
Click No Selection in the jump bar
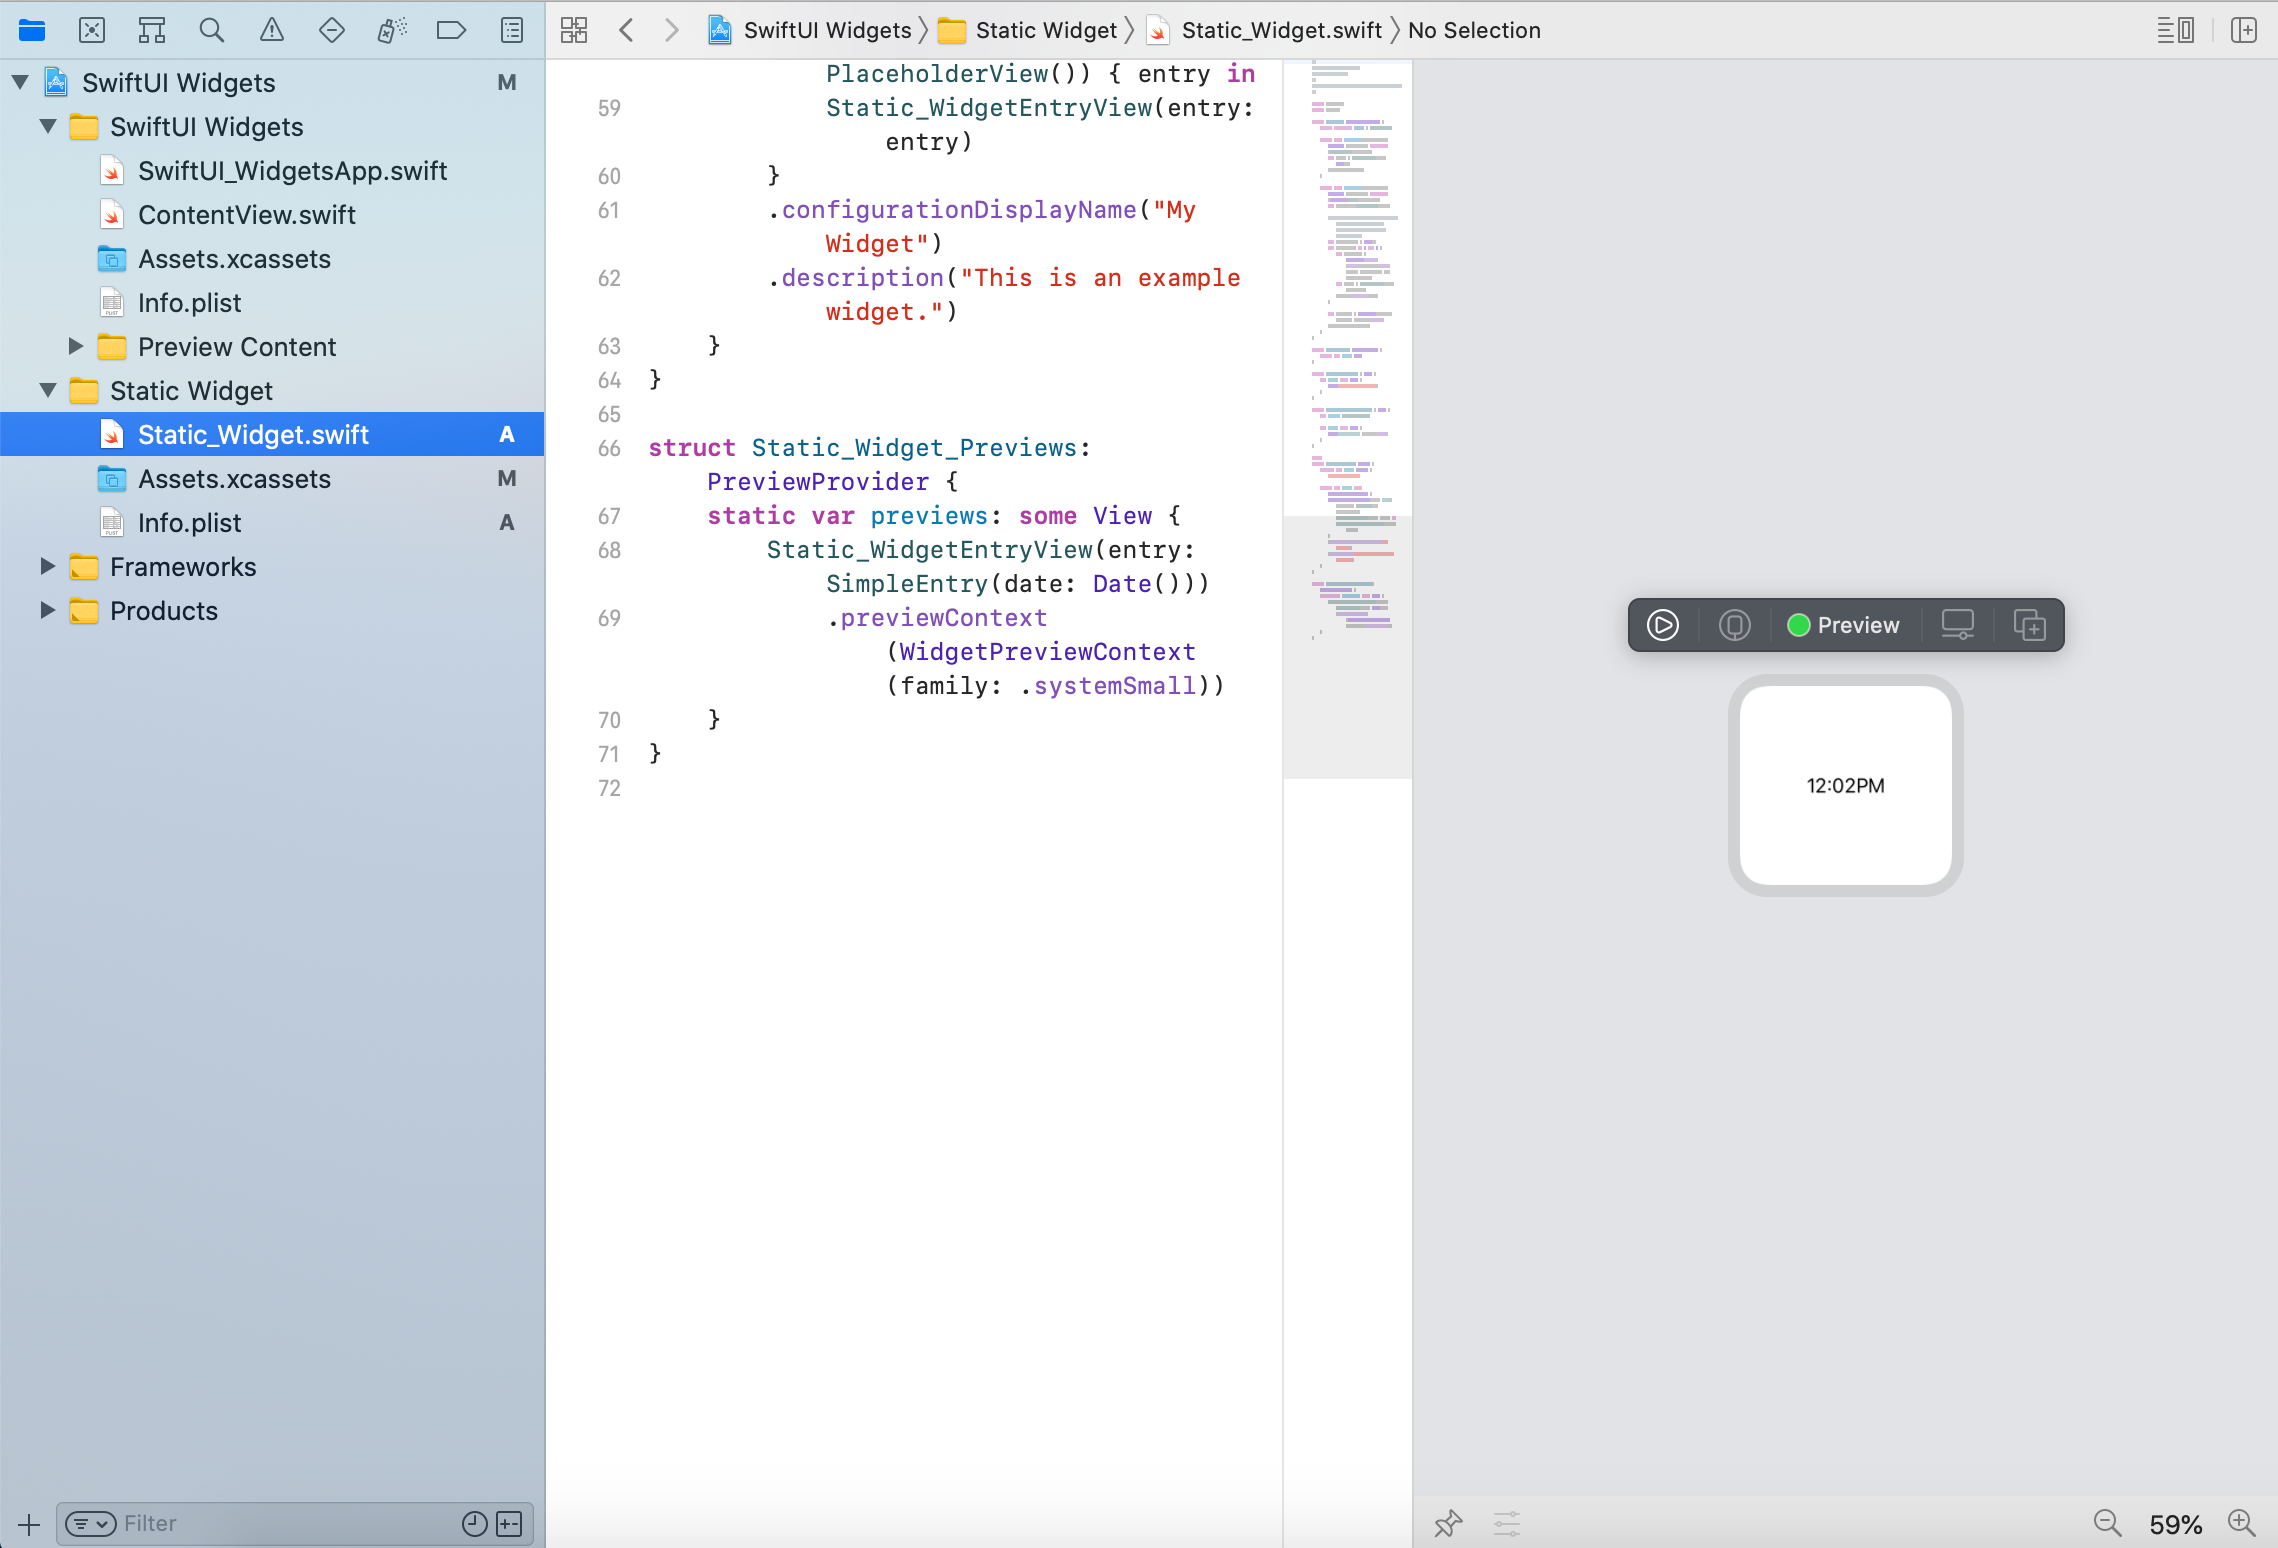1474,30
